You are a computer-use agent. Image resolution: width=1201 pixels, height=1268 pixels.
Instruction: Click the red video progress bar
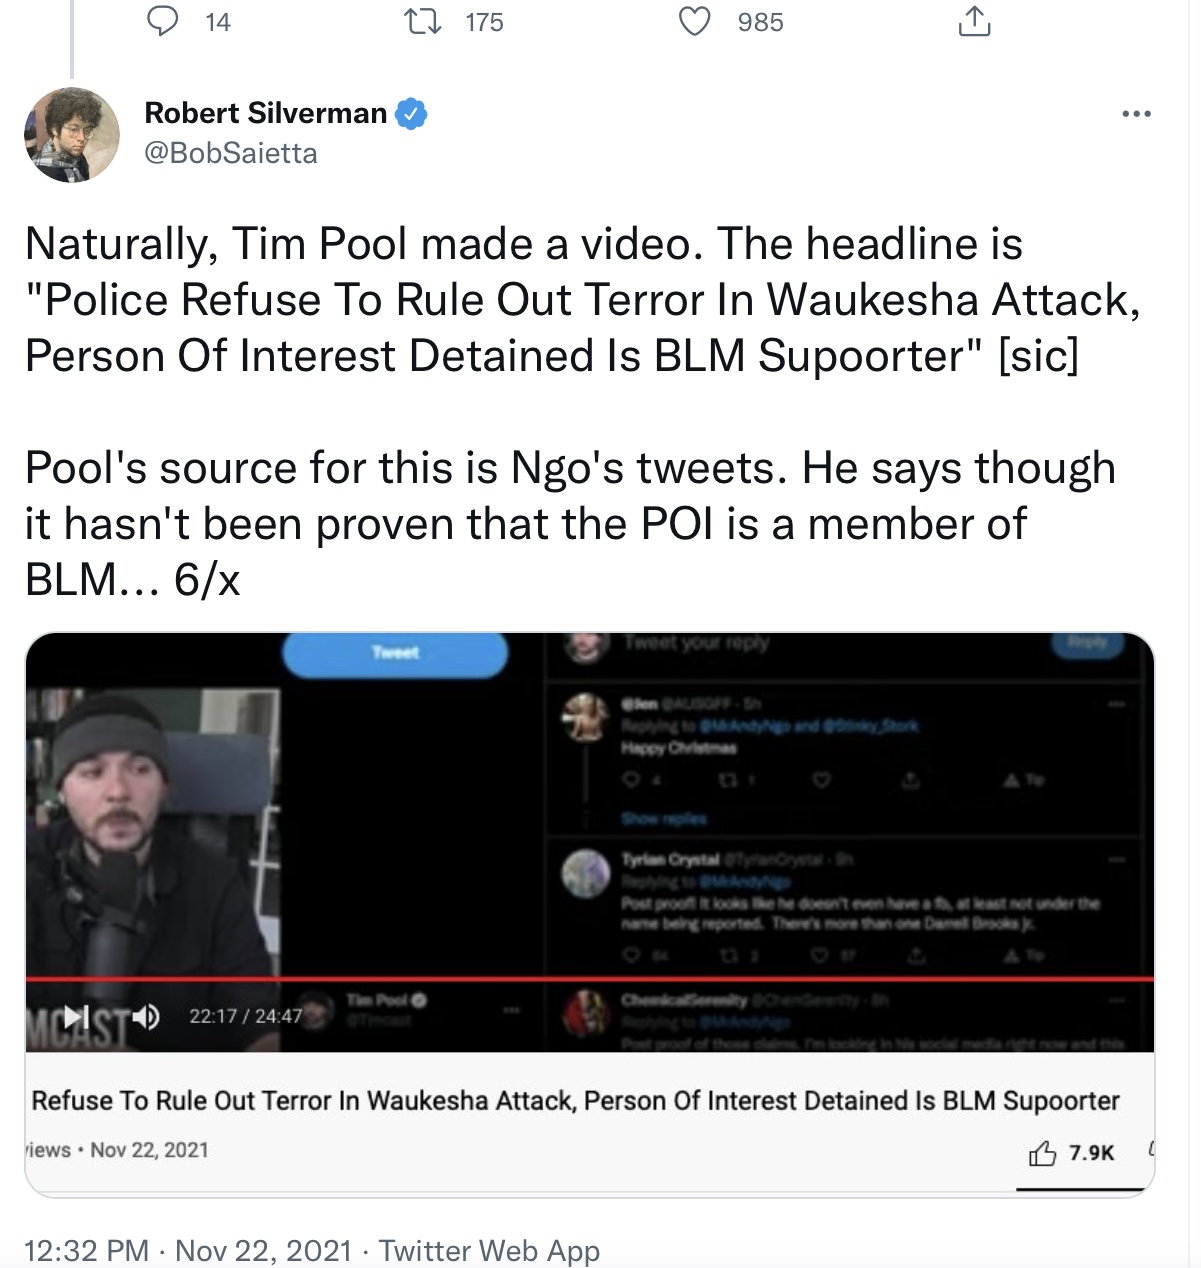[x=590, y=978]
